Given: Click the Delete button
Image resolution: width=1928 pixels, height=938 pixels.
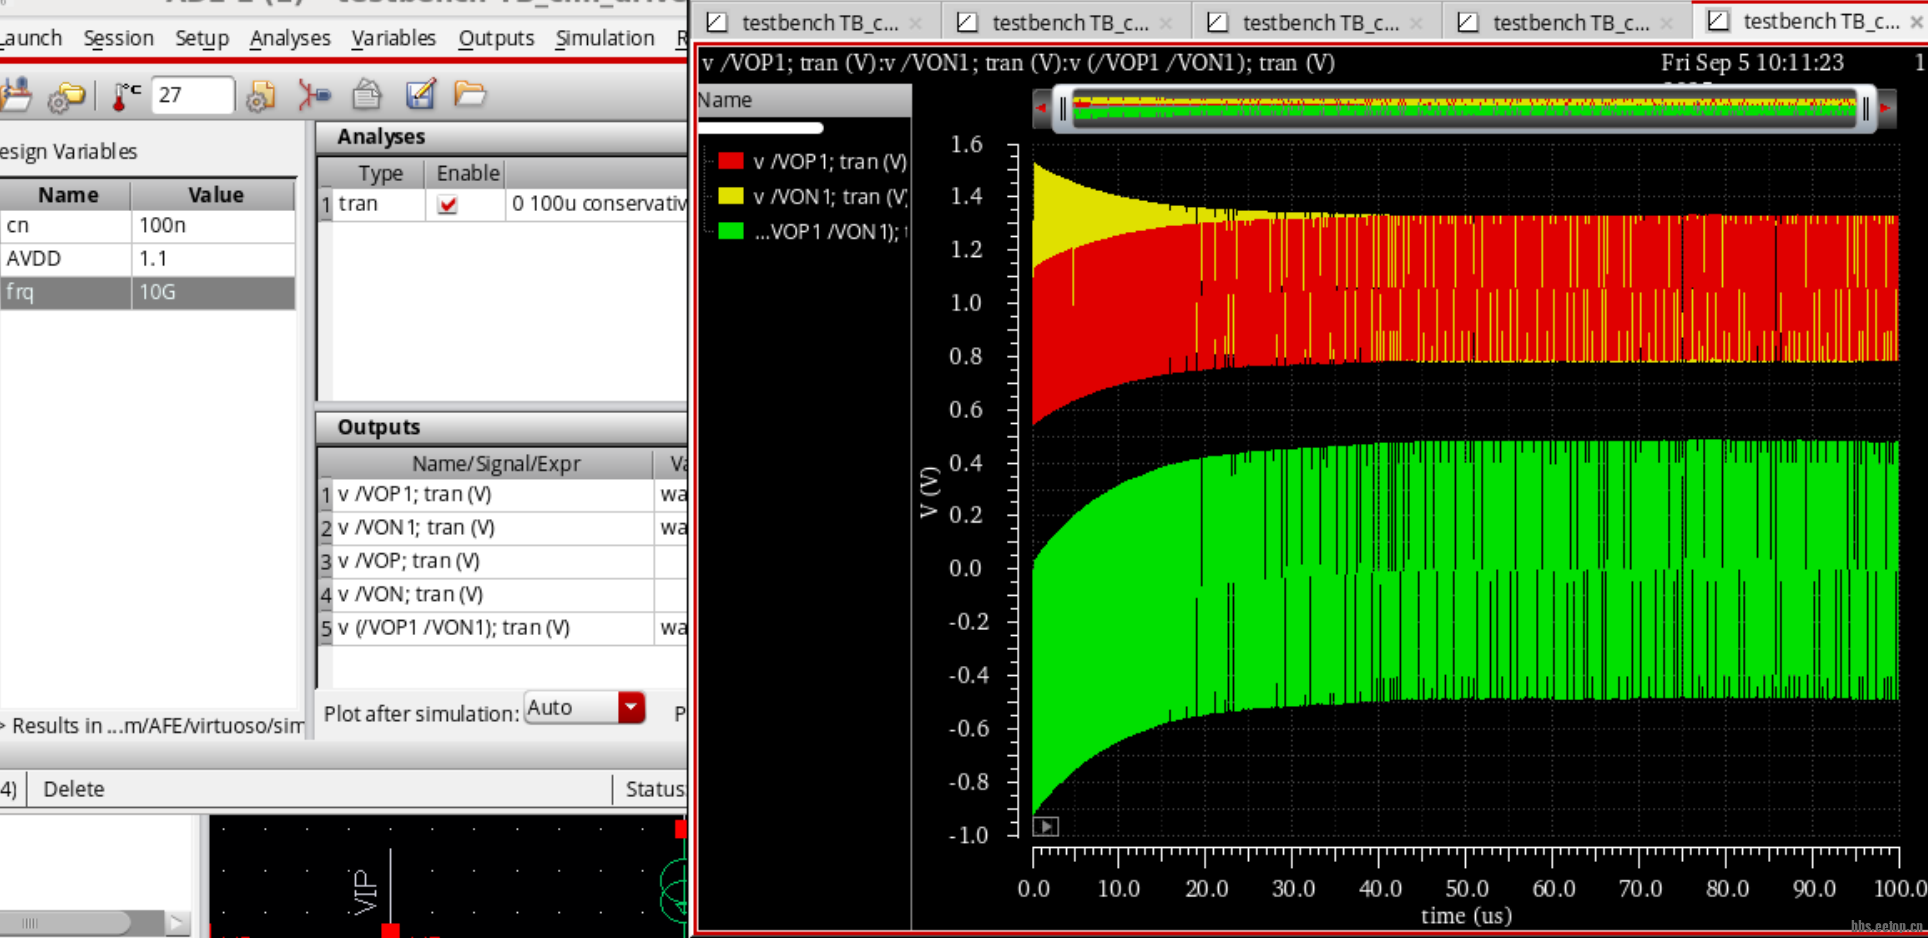Looking at the screenshot, I should (x=73, y=789).
